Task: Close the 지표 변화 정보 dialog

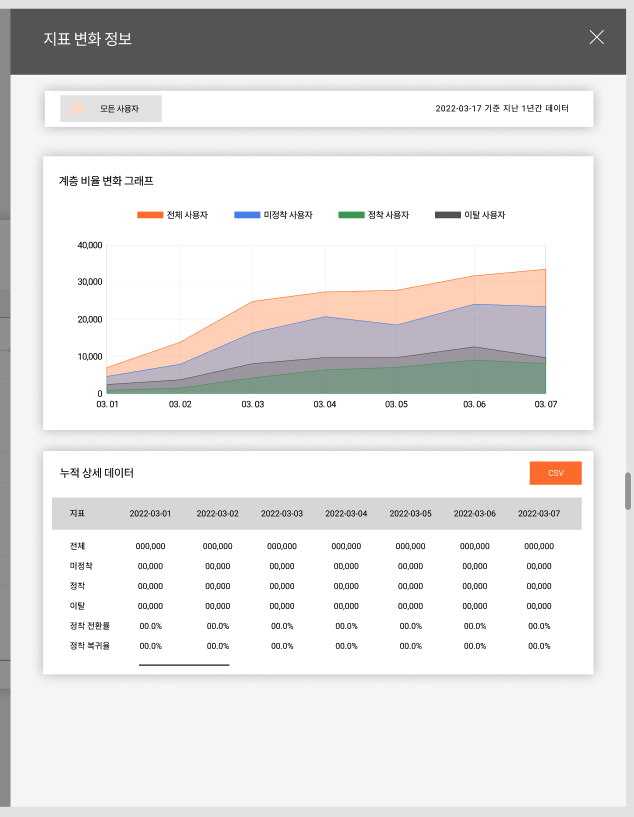Action: click(x=596, y=37)
